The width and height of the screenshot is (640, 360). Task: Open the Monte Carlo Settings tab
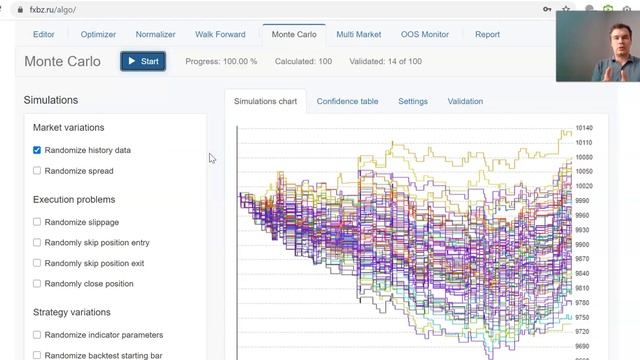tap(413, 101)
